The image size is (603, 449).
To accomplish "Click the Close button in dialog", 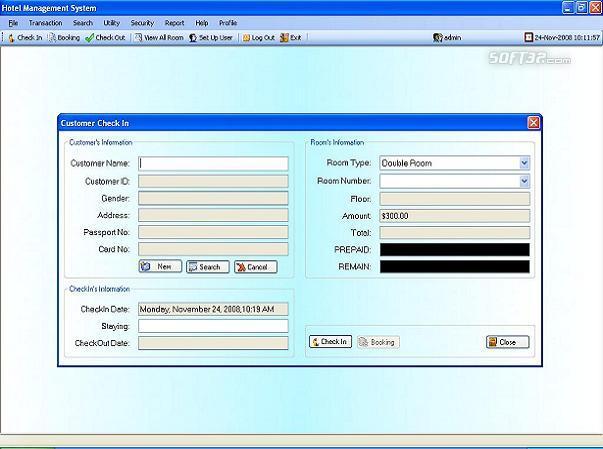I will point(508,342).
